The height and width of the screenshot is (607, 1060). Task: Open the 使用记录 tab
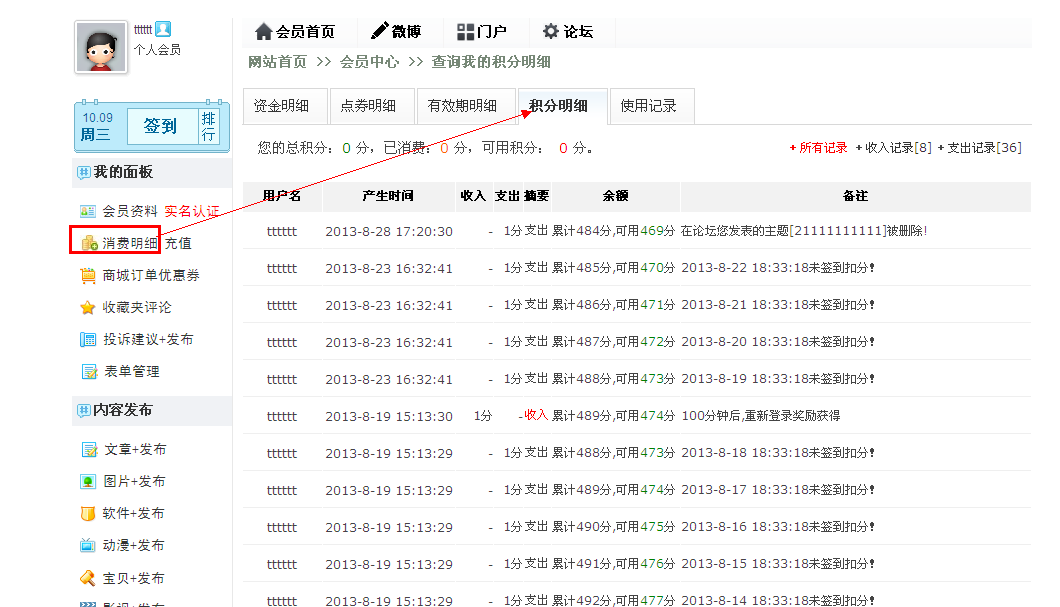coord(648,106)
